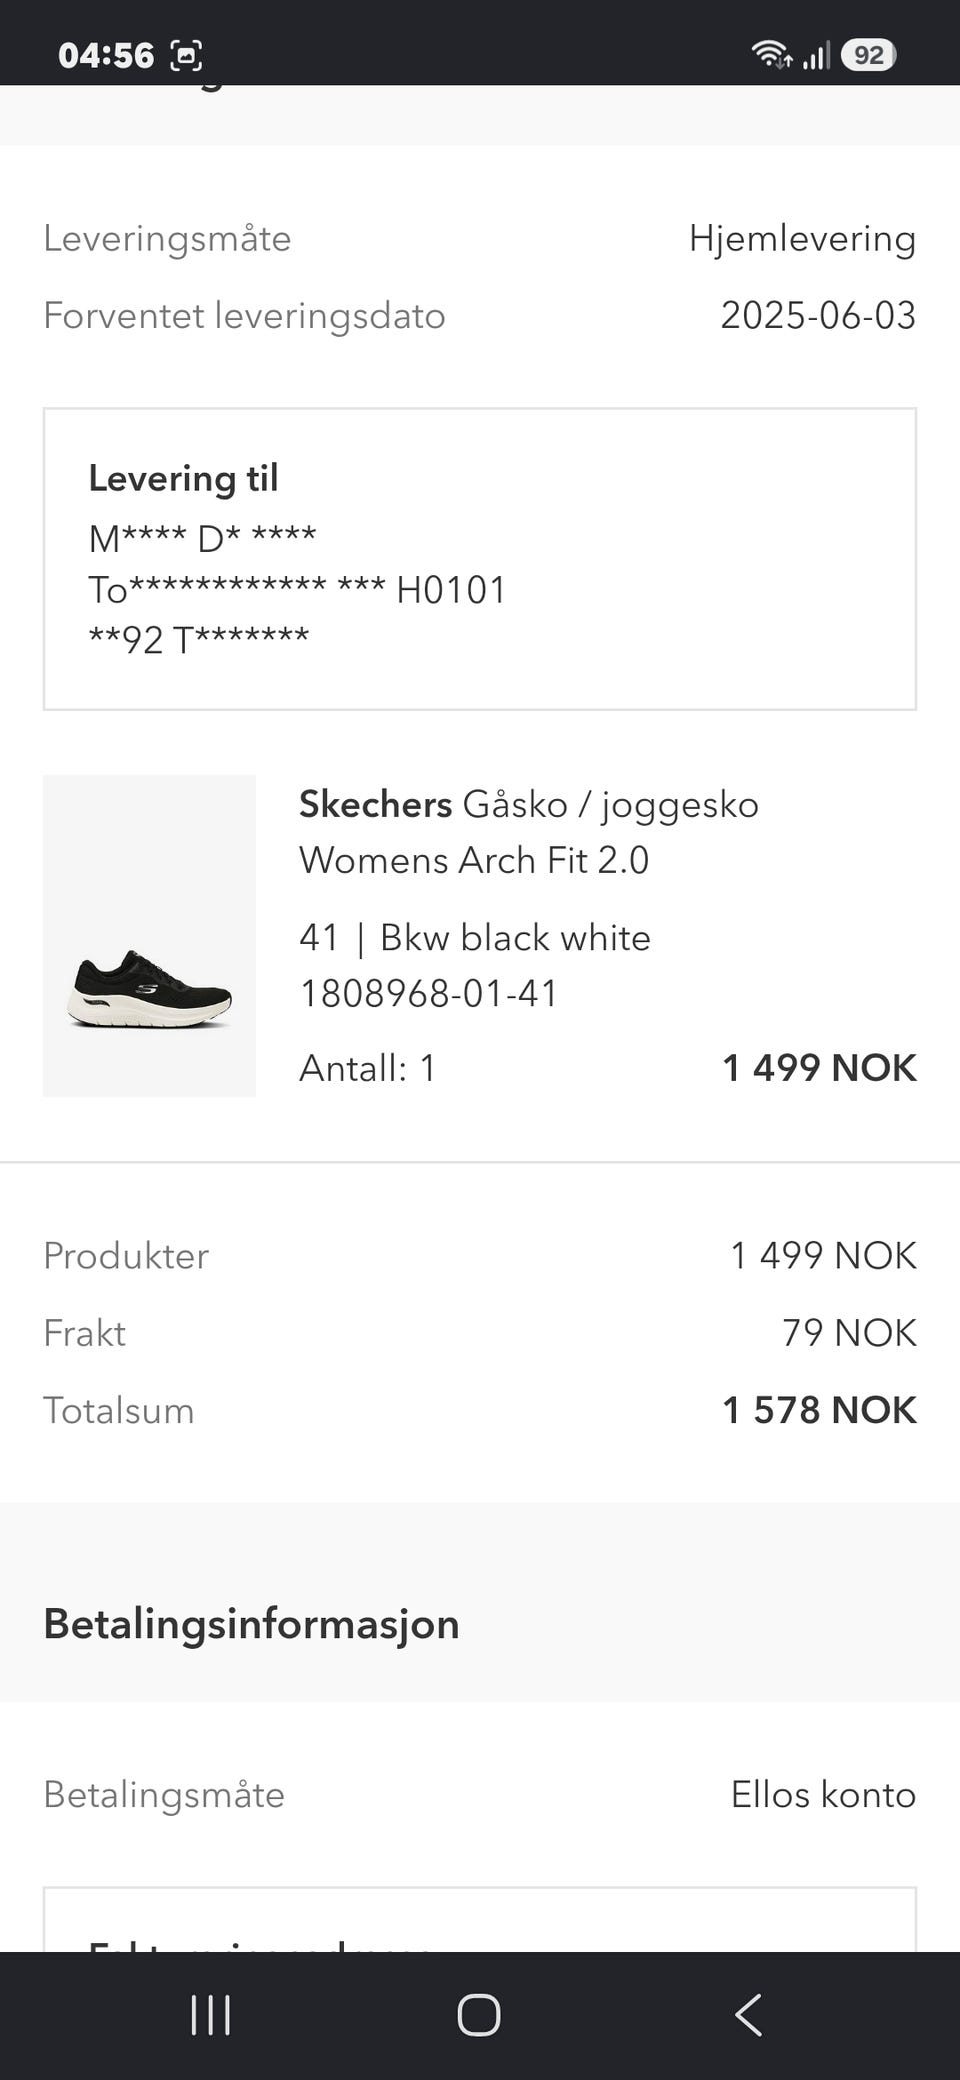Tap size and color 41 | Bkw black white

tap(475, 938)
